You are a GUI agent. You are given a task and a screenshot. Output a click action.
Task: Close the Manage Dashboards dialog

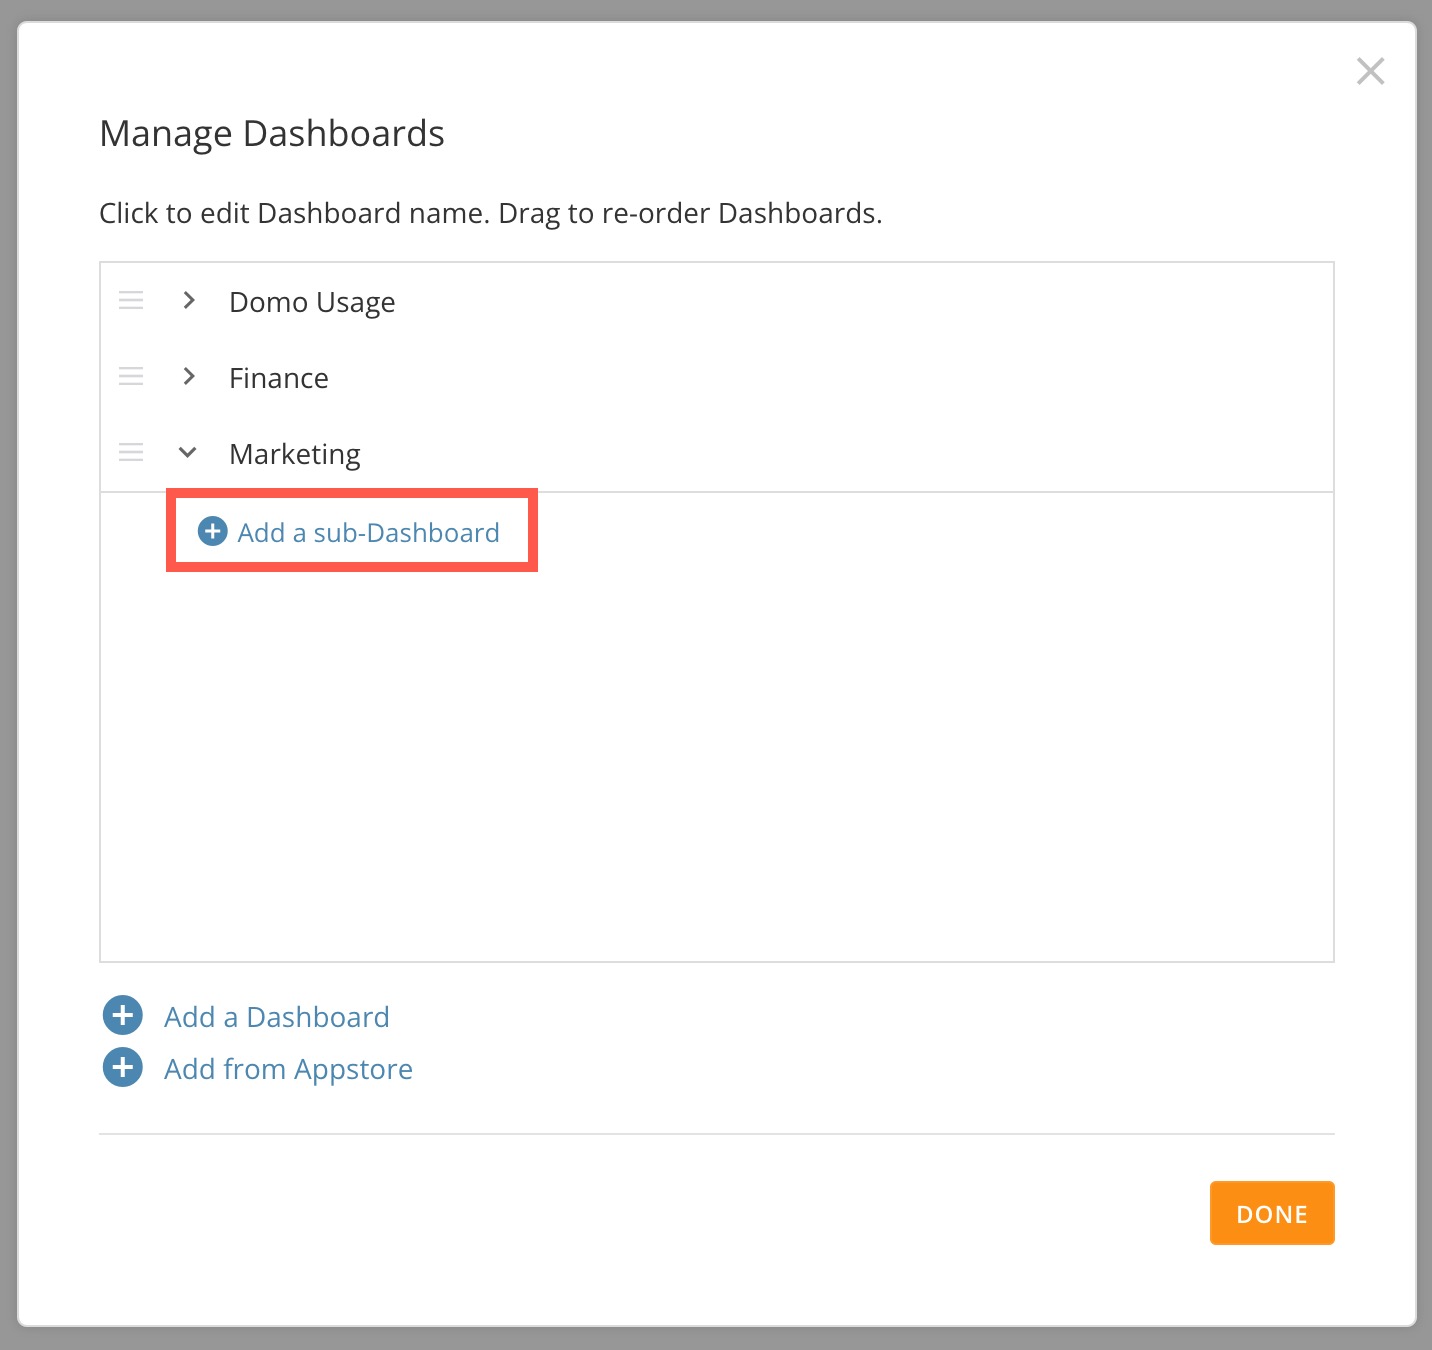click(x=1370, y=71)
